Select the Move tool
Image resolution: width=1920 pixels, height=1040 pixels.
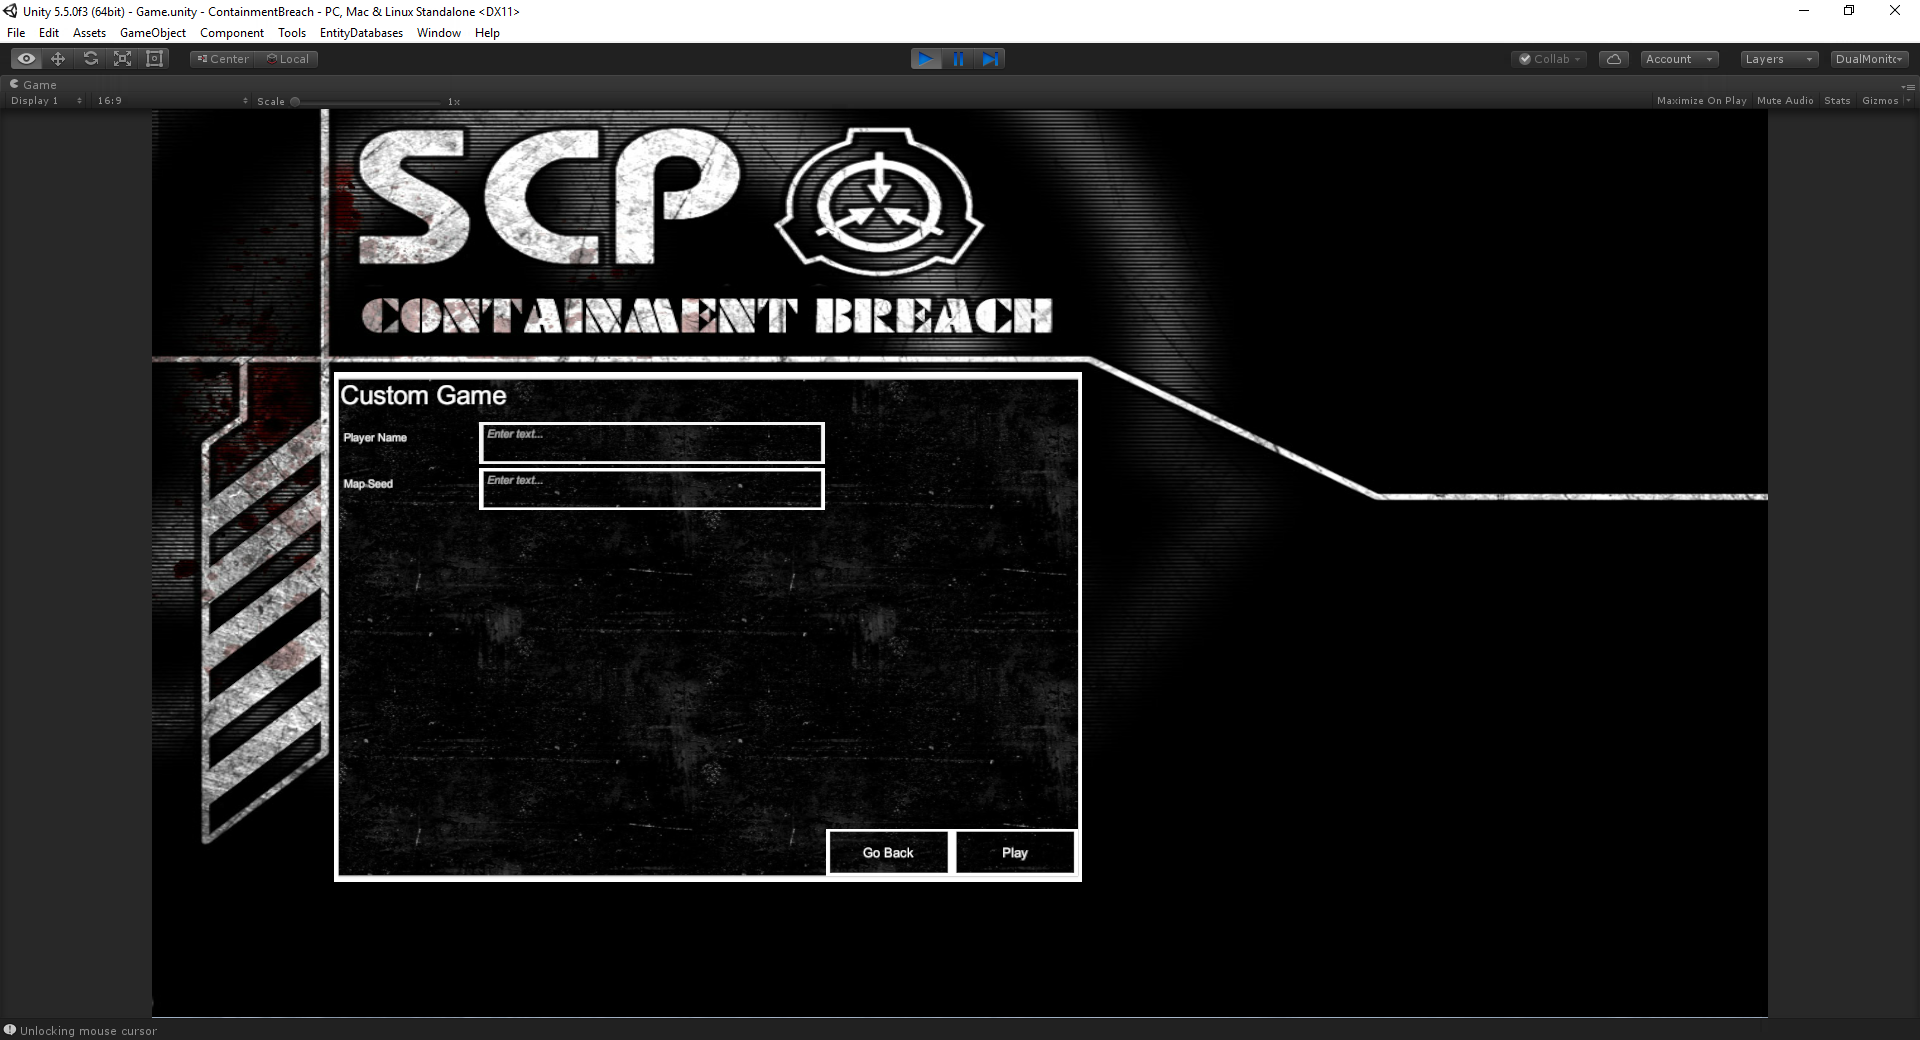[x=58, y=59]
